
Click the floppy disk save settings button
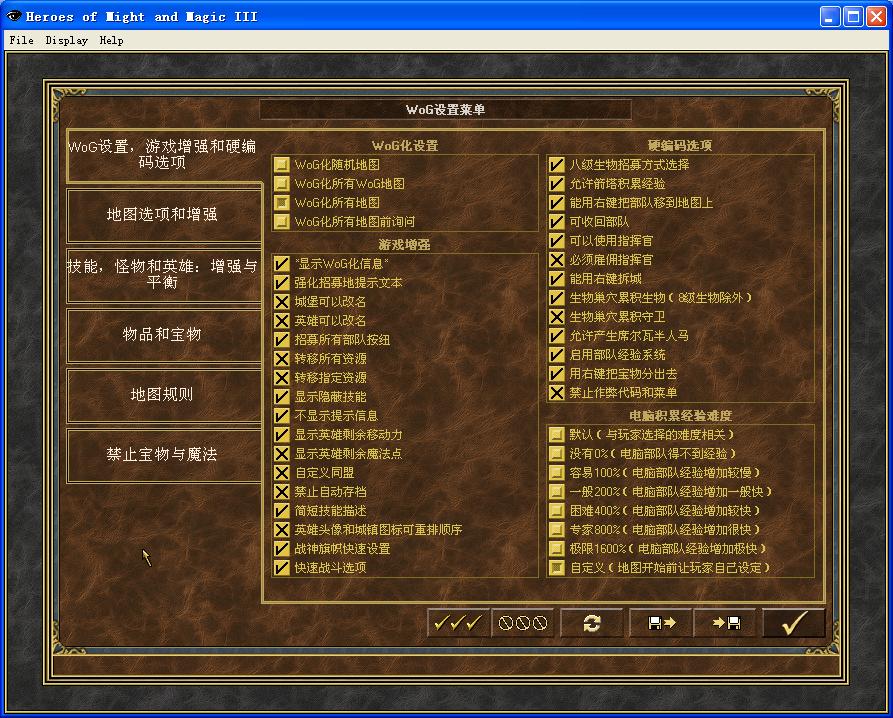(660, 622)
